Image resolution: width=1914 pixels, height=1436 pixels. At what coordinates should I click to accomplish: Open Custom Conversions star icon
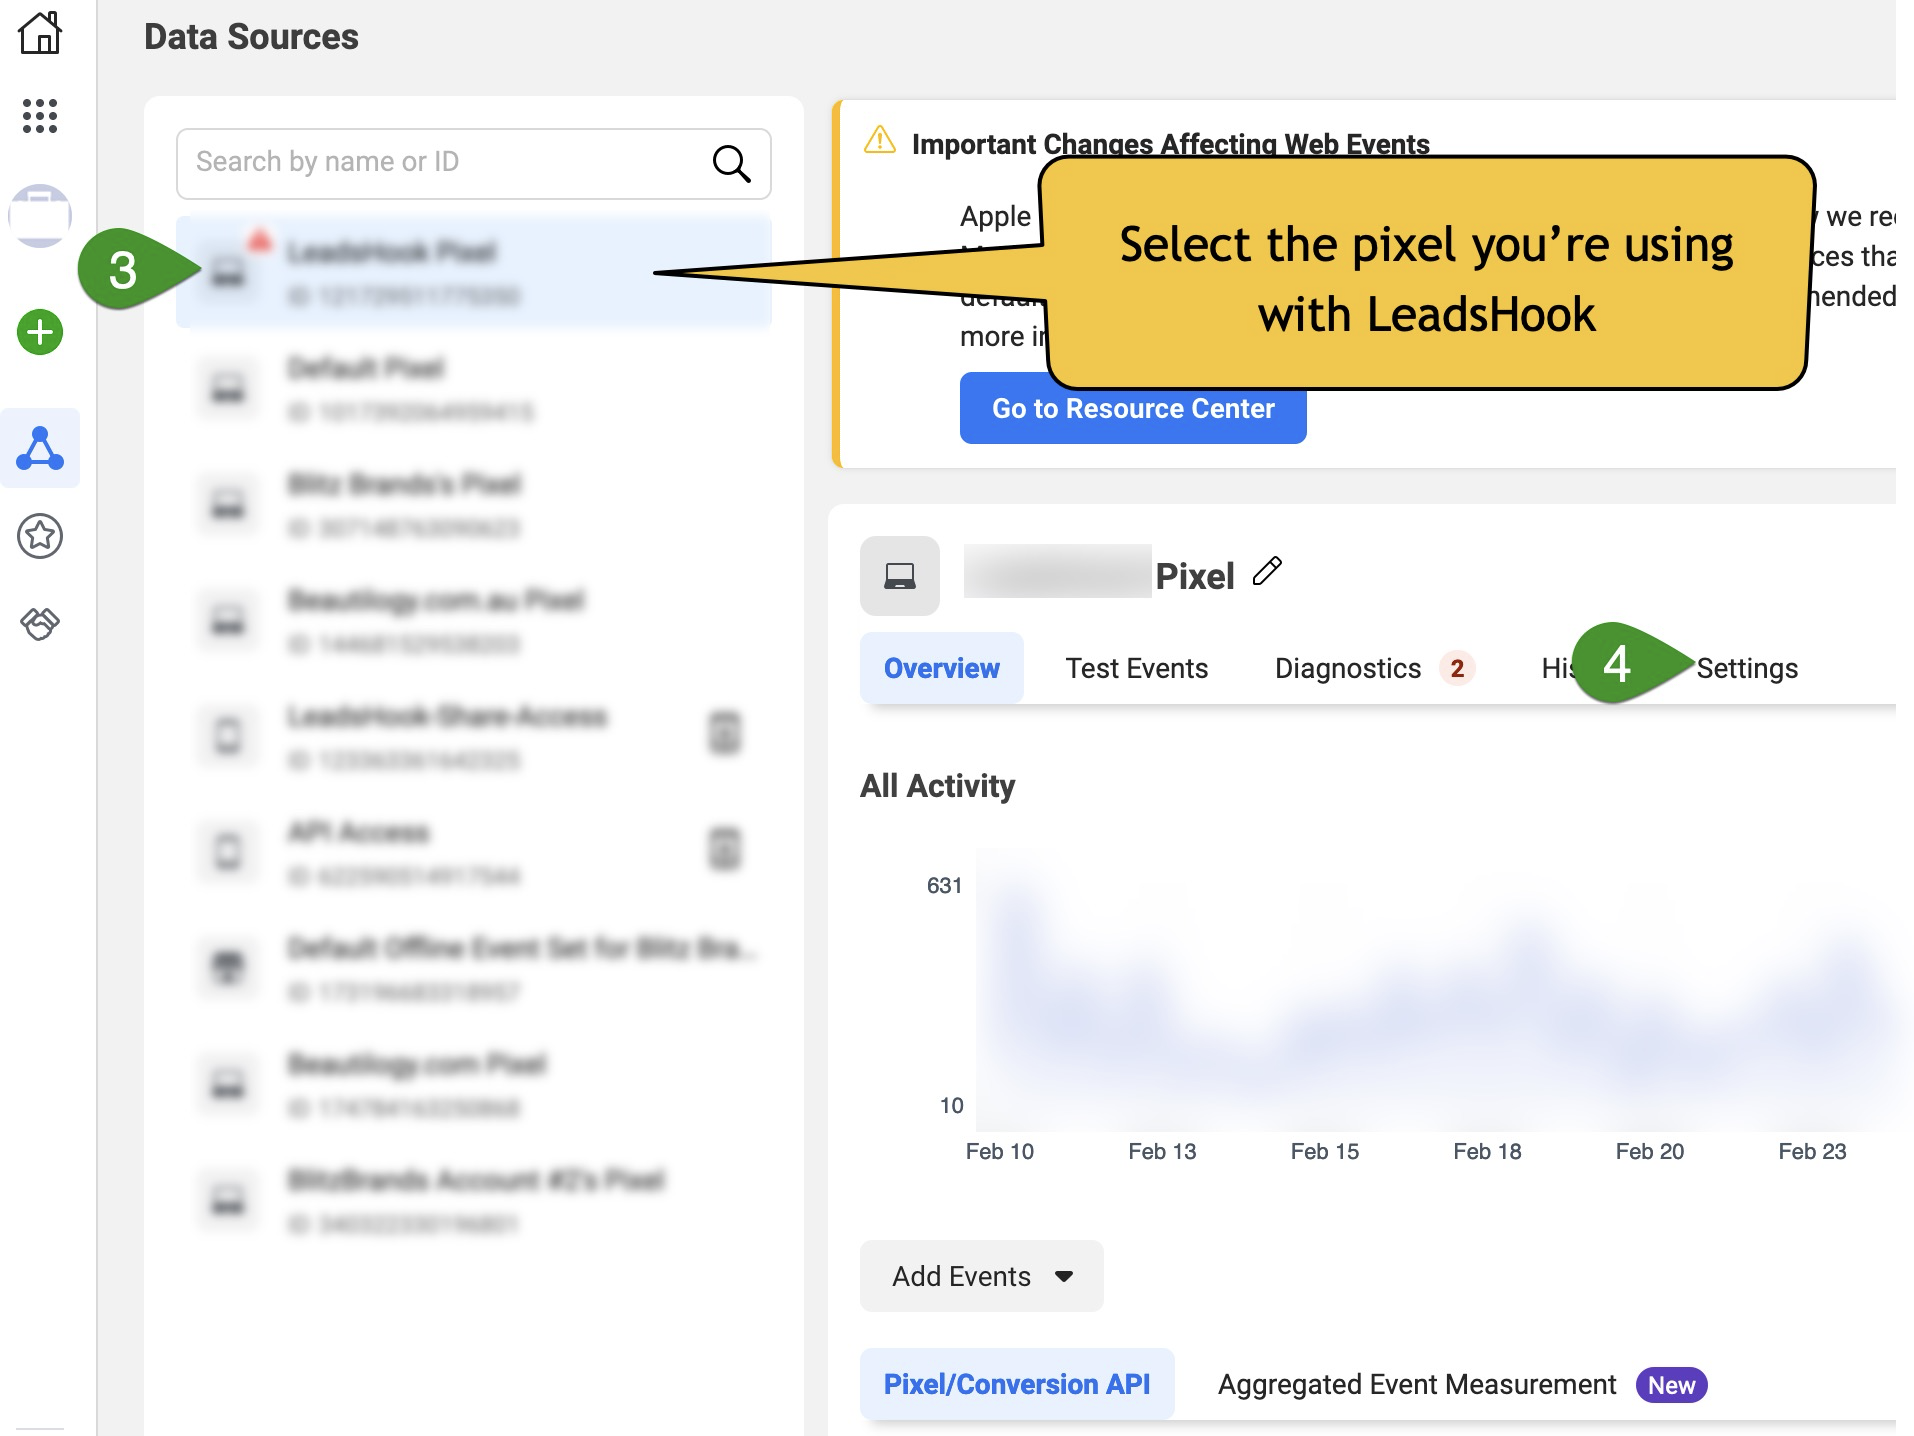point(40,536)
